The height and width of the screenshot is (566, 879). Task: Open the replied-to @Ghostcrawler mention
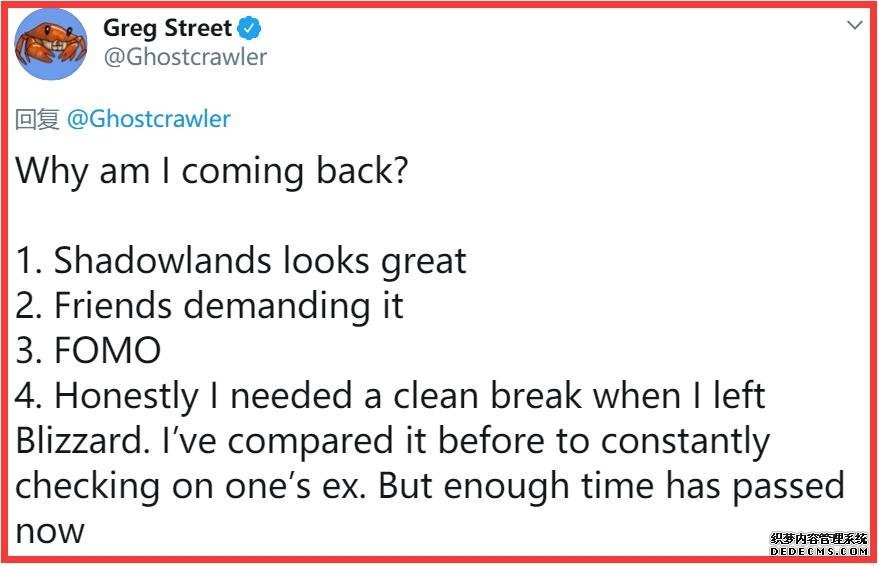coord(148,119)
